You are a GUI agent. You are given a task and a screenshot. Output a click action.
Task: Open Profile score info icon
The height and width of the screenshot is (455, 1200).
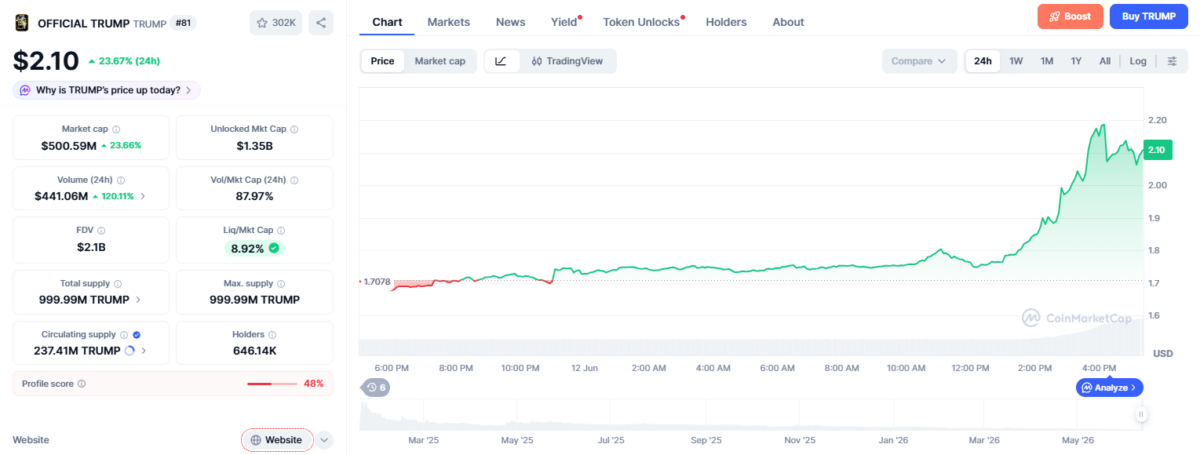pos(82,383)
